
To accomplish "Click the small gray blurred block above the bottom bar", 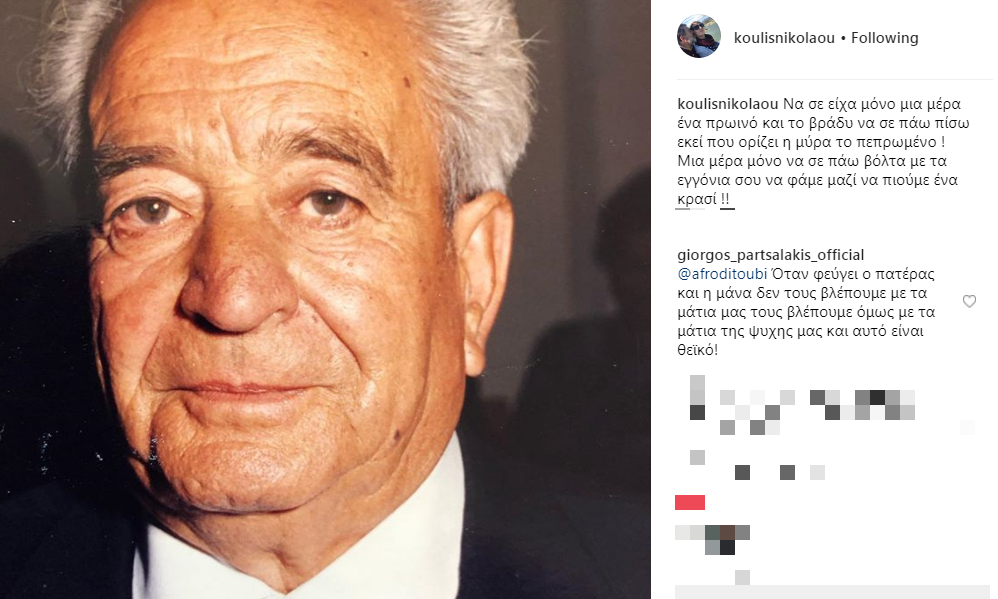I will tap(742, 577).
